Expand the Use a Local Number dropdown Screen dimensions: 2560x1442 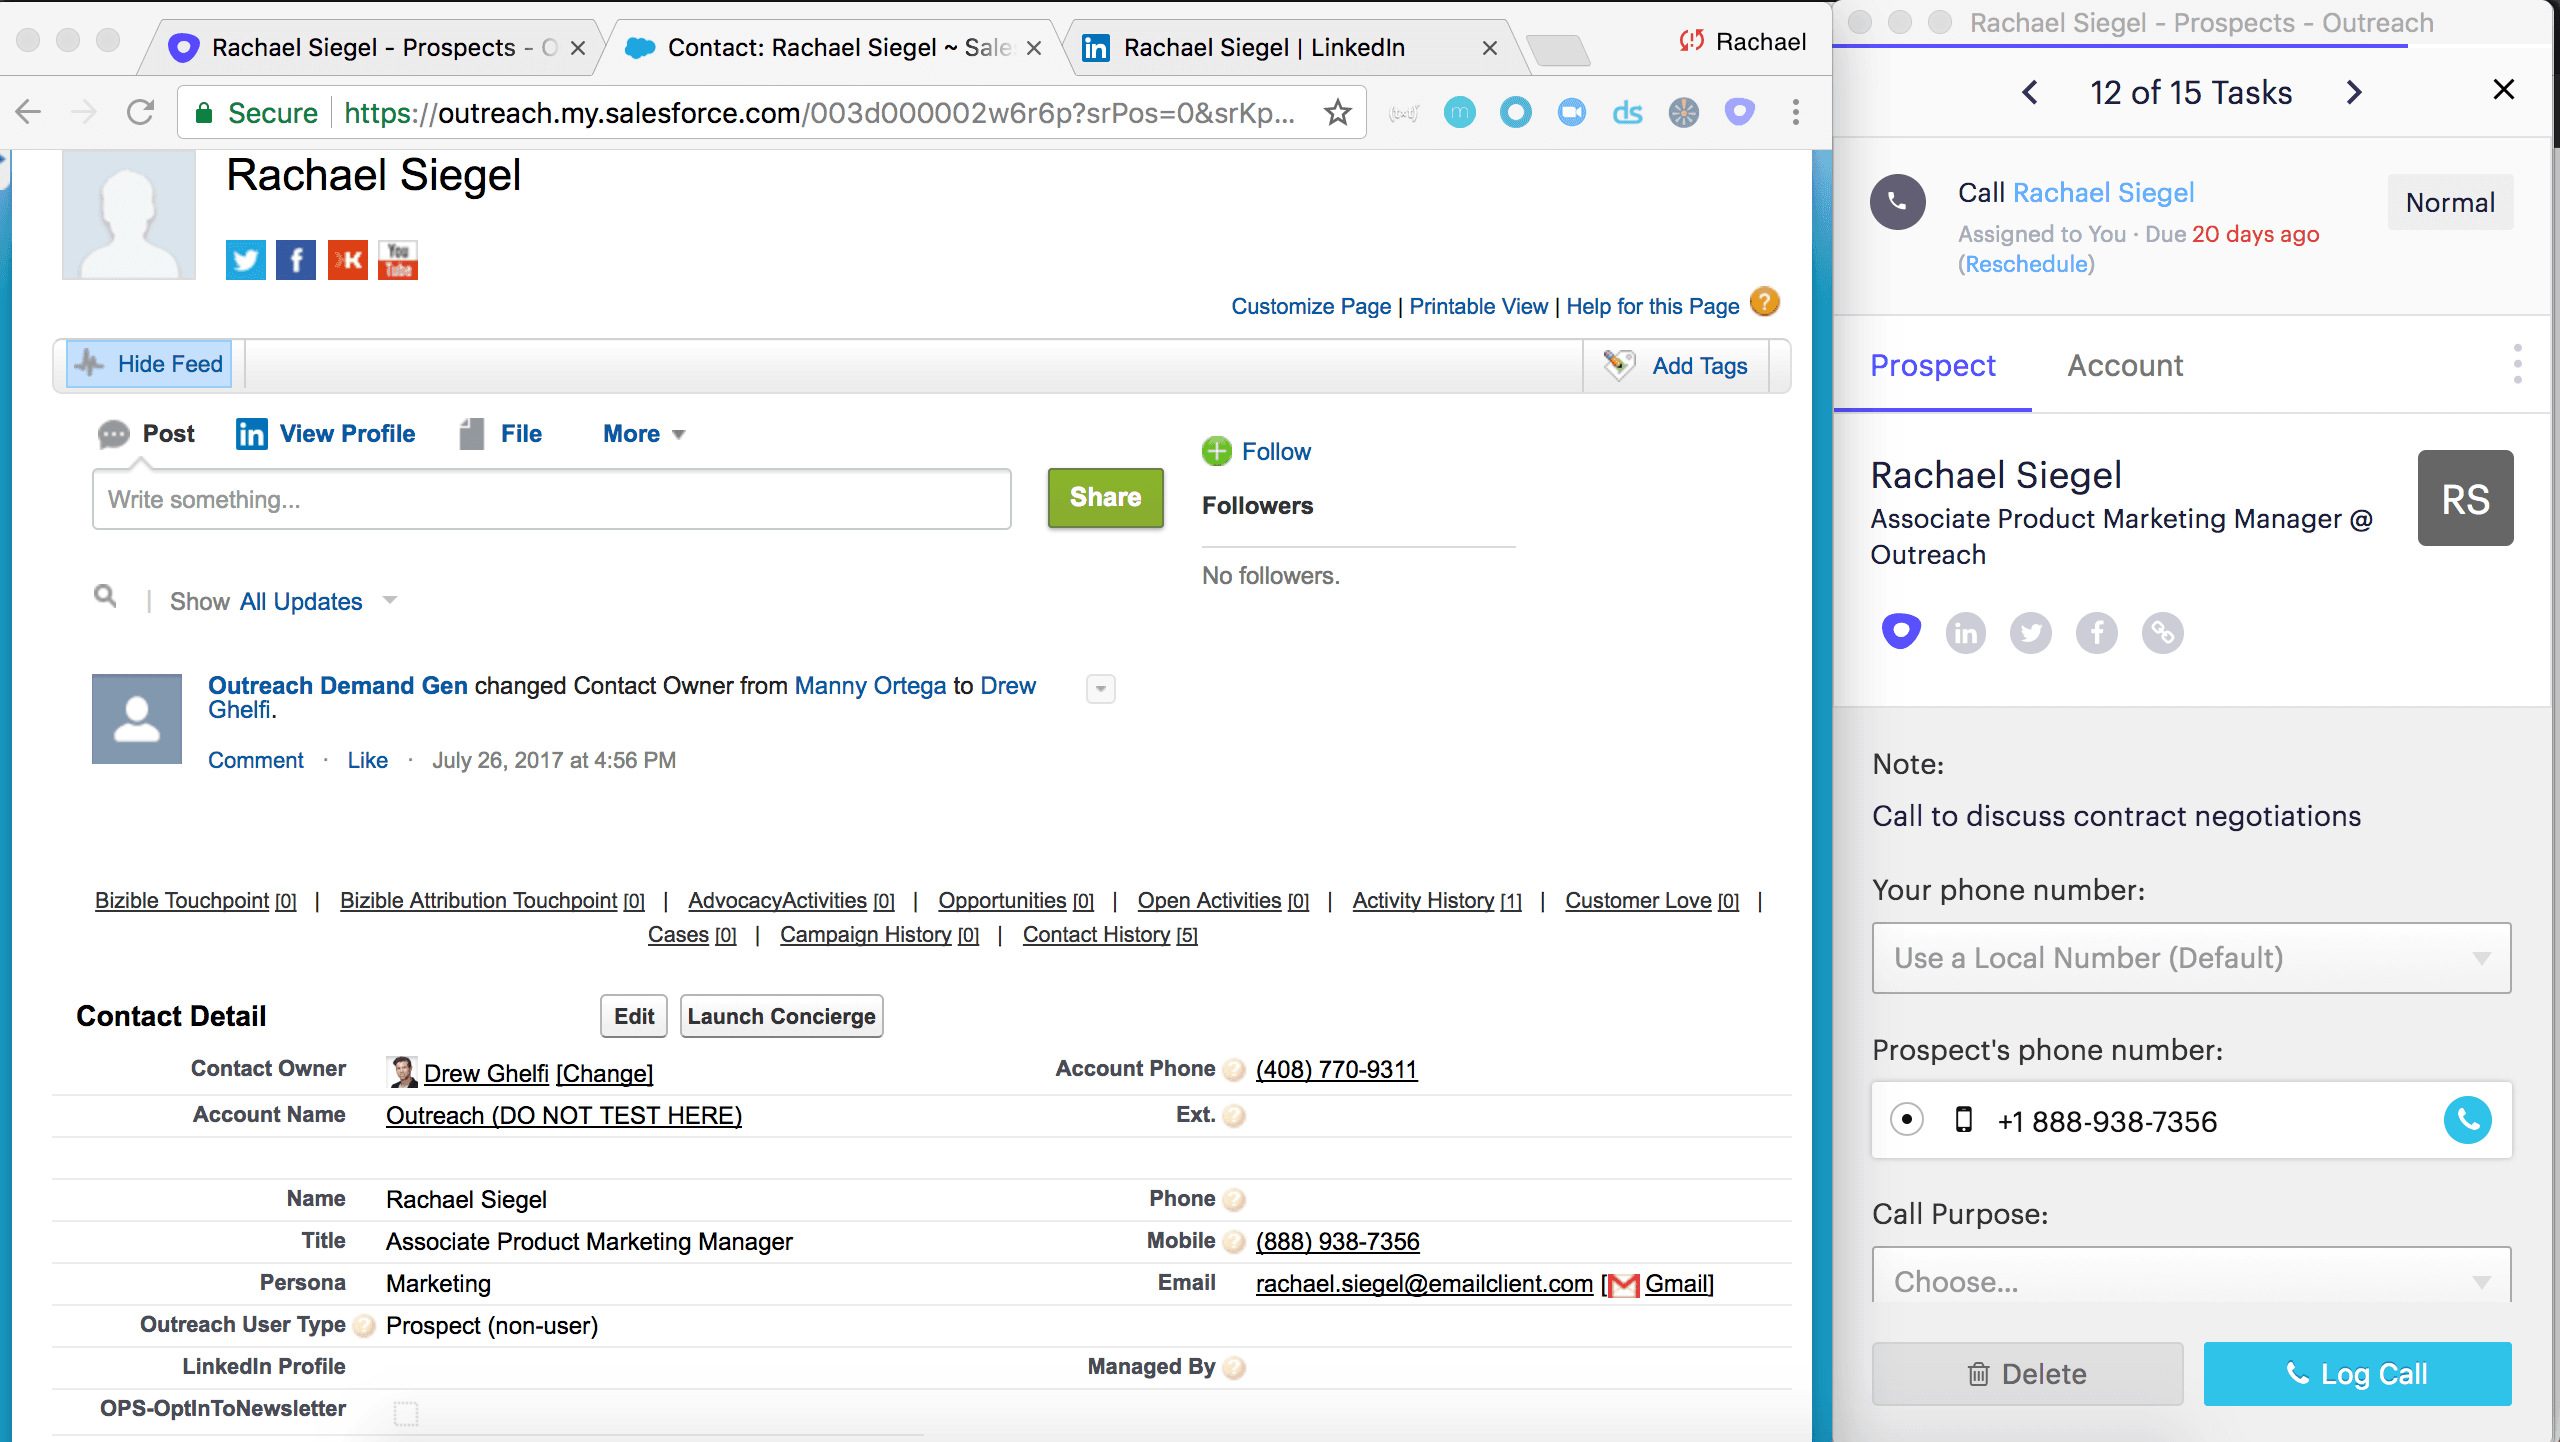tap(2190, 957)
